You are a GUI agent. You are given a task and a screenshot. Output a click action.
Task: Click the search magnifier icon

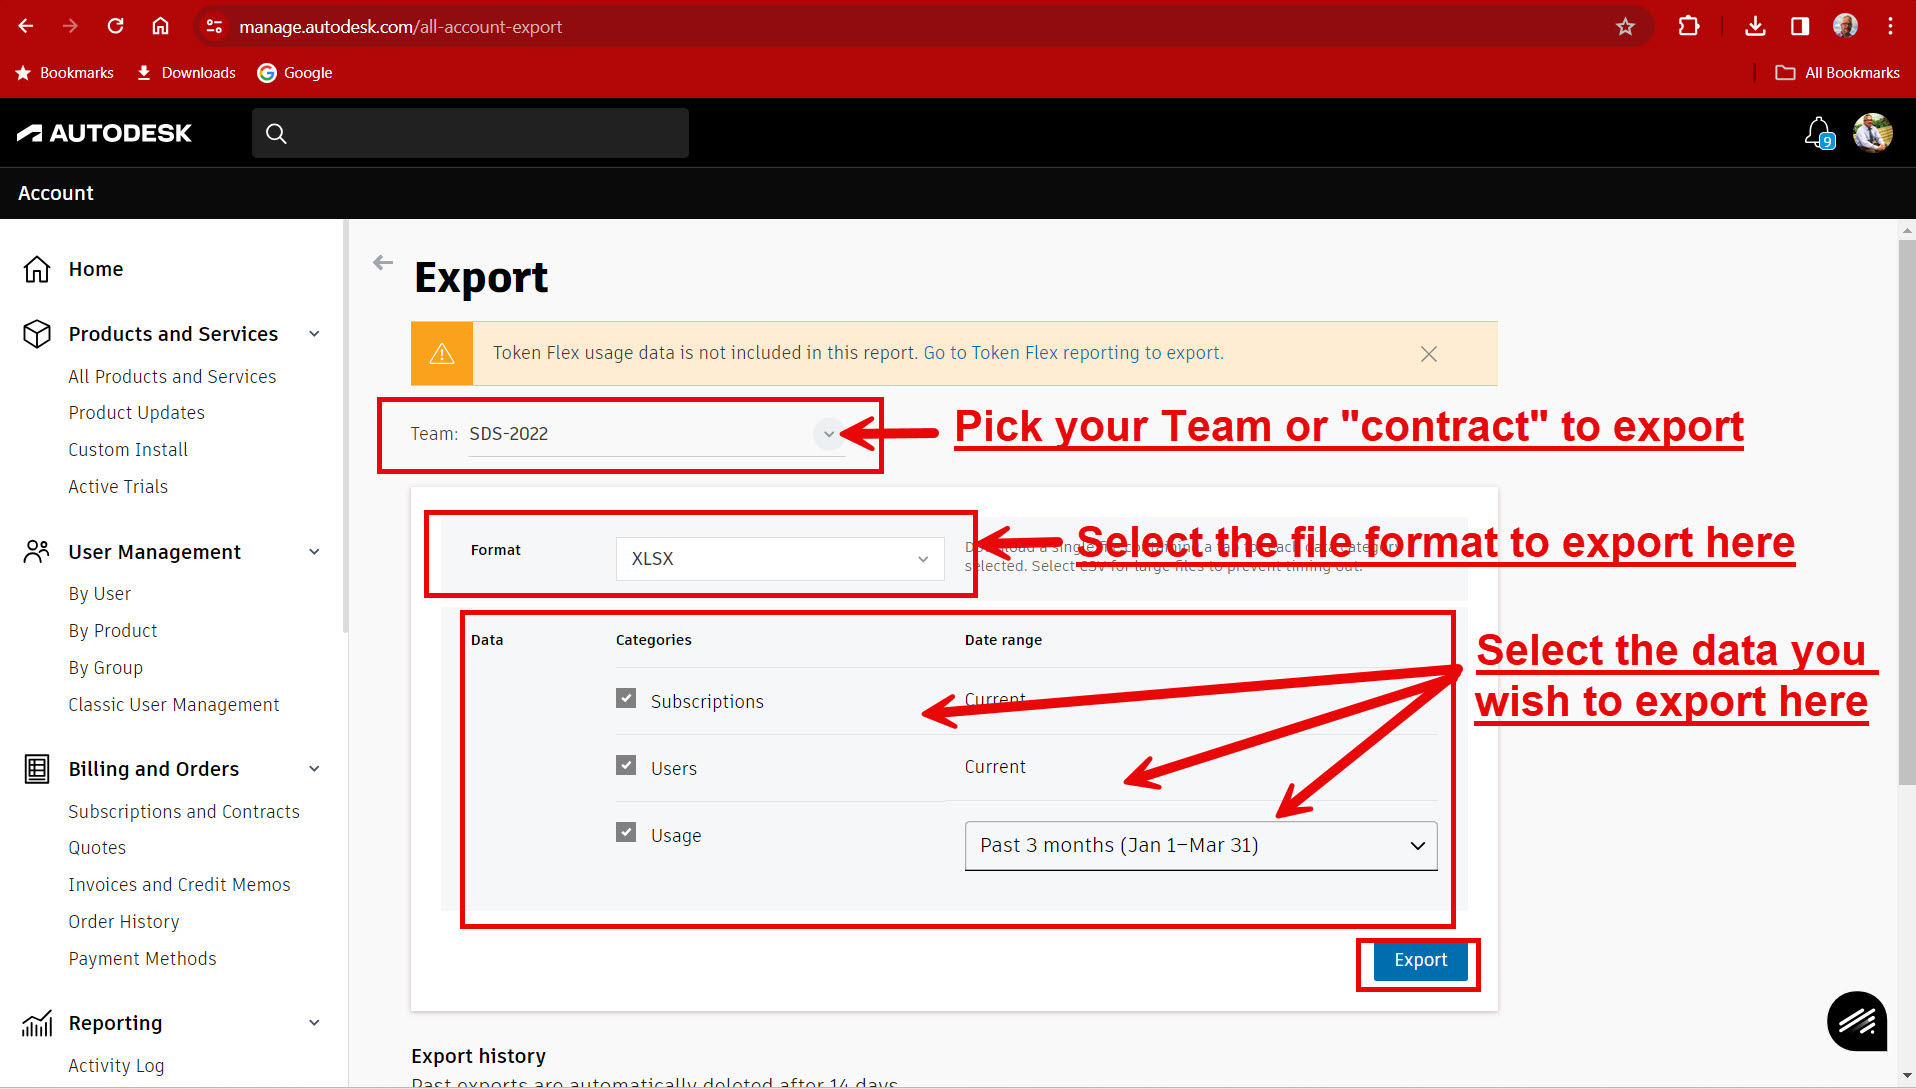coord(276,133)
